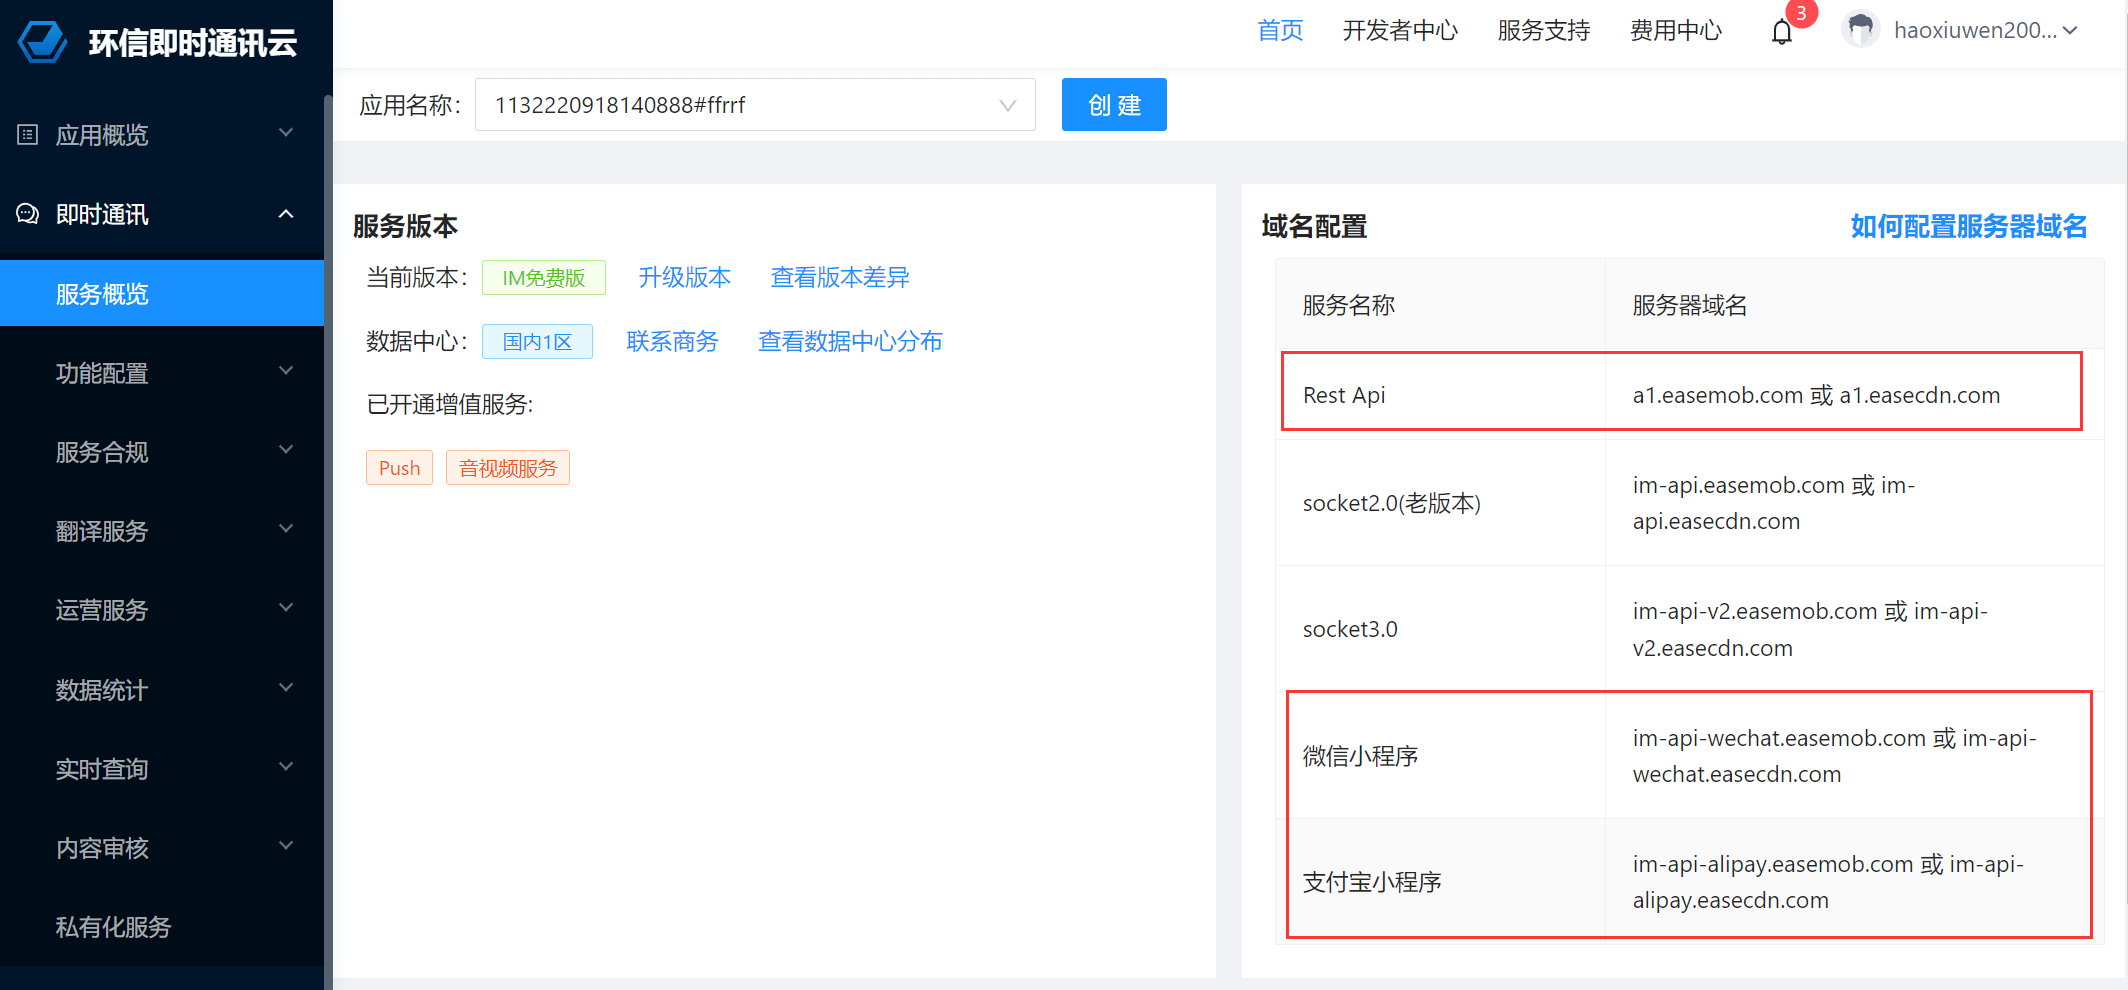Click a1.easemob.com 或 a1.easecdn.com domain cell

coord(1854,395)
